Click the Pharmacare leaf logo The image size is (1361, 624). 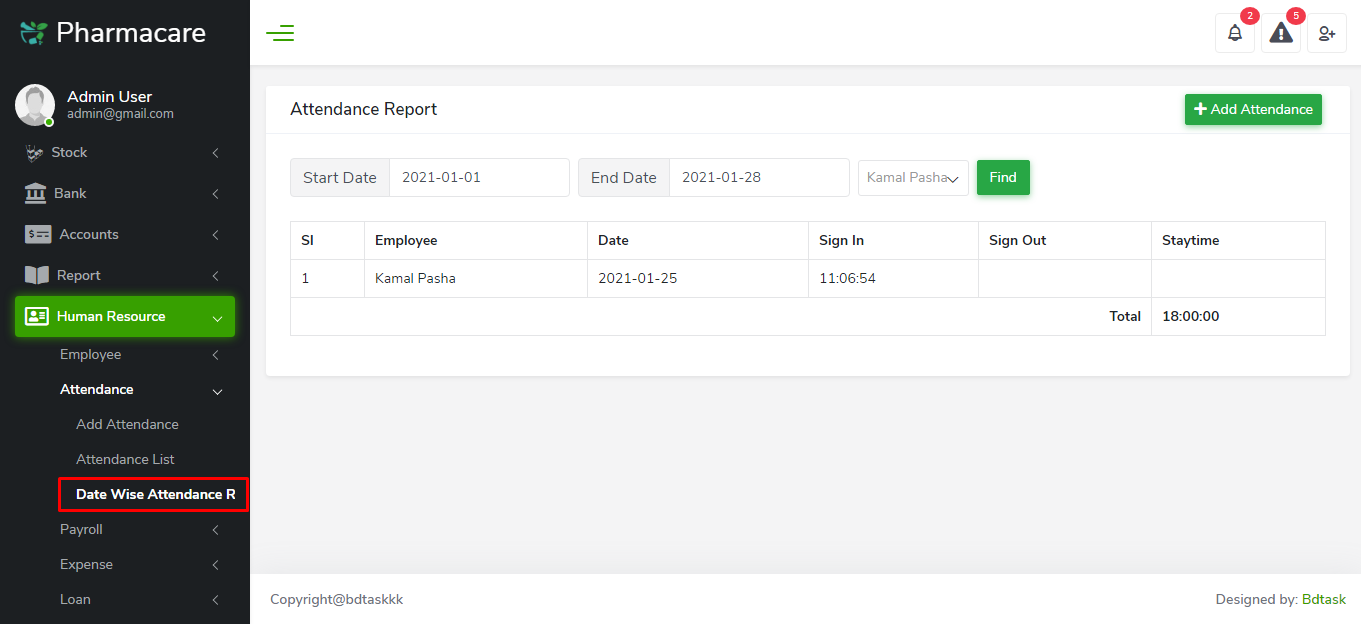(x=33, y=33)
